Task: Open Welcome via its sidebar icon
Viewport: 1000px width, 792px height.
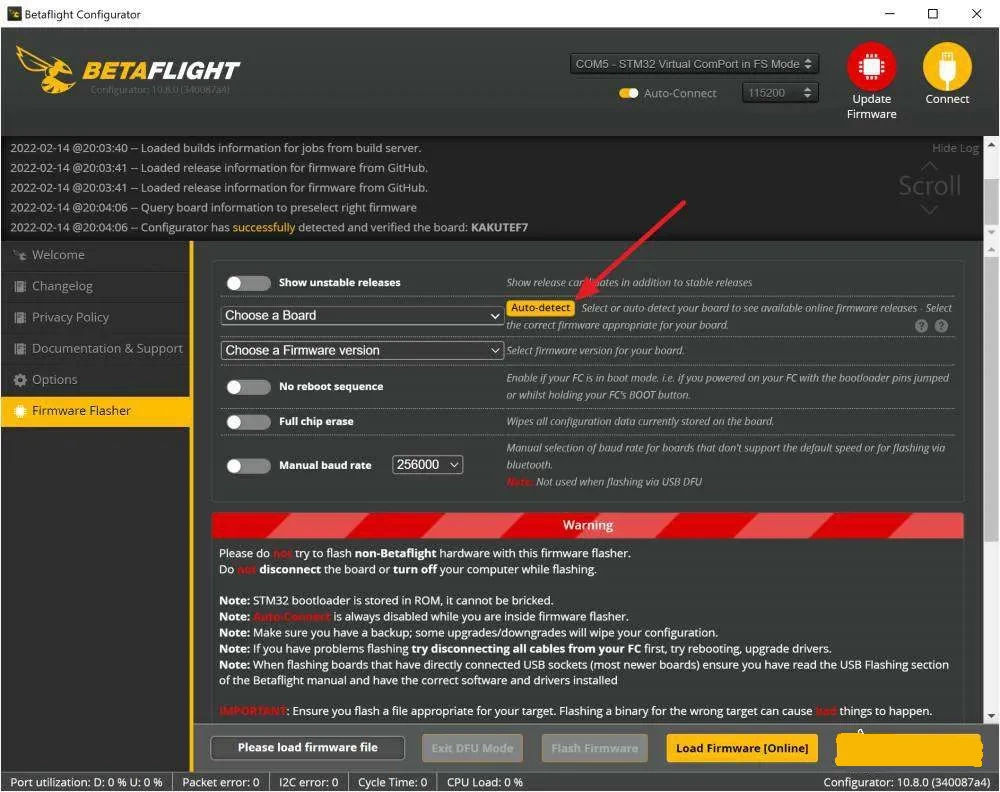Action: click(20, 255)
